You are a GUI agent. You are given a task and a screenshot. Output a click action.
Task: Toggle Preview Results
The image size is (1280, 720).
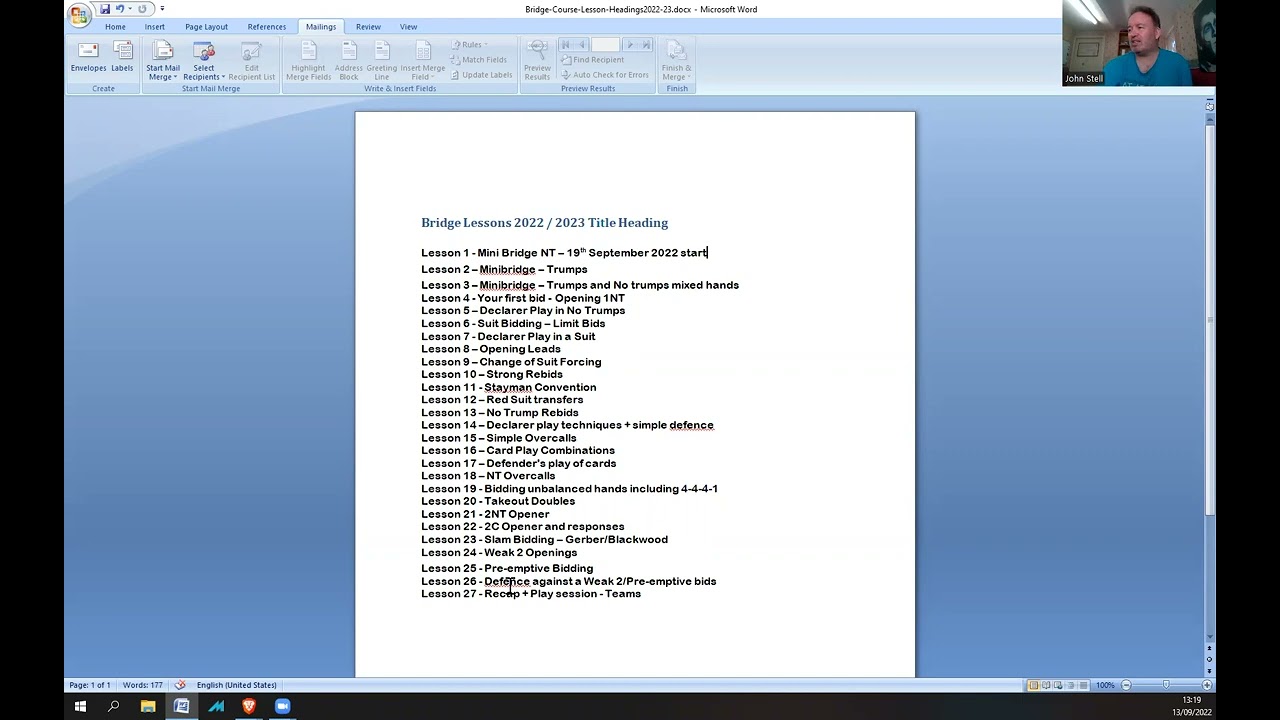click(537, 61)
